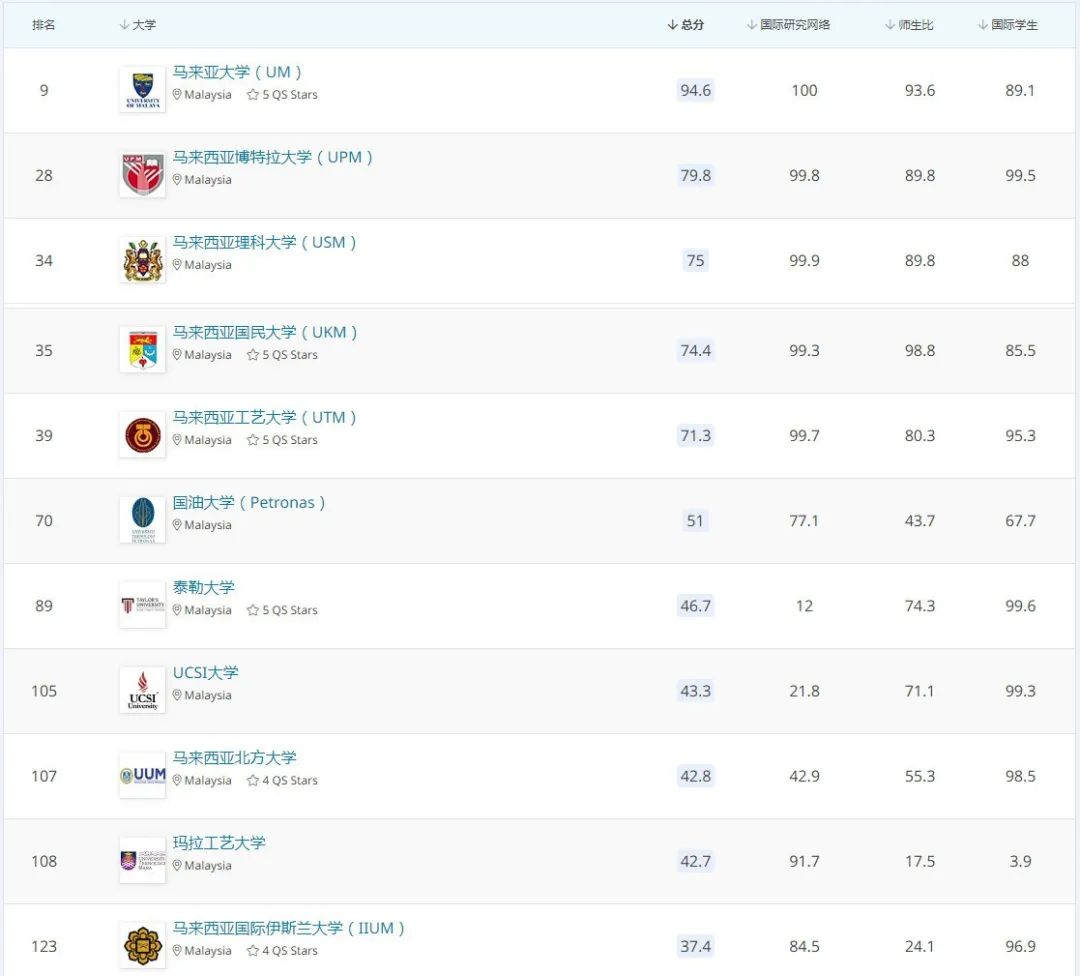Sort by 师生比 column
Image resolution: width=1080 pixels, height=976 pixels.
(x=909, y=25)
